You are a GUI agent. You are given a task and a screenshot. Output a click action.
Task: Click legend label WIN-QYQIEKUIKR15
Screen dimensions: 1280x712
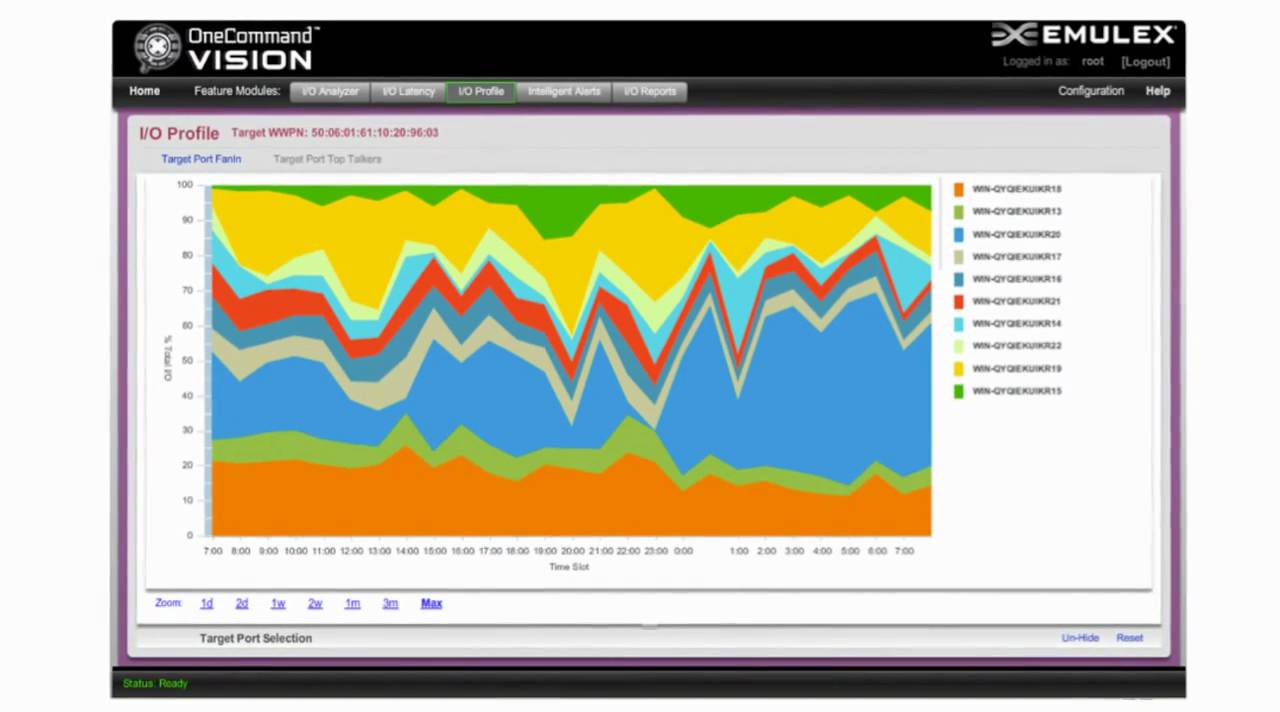1017,391
